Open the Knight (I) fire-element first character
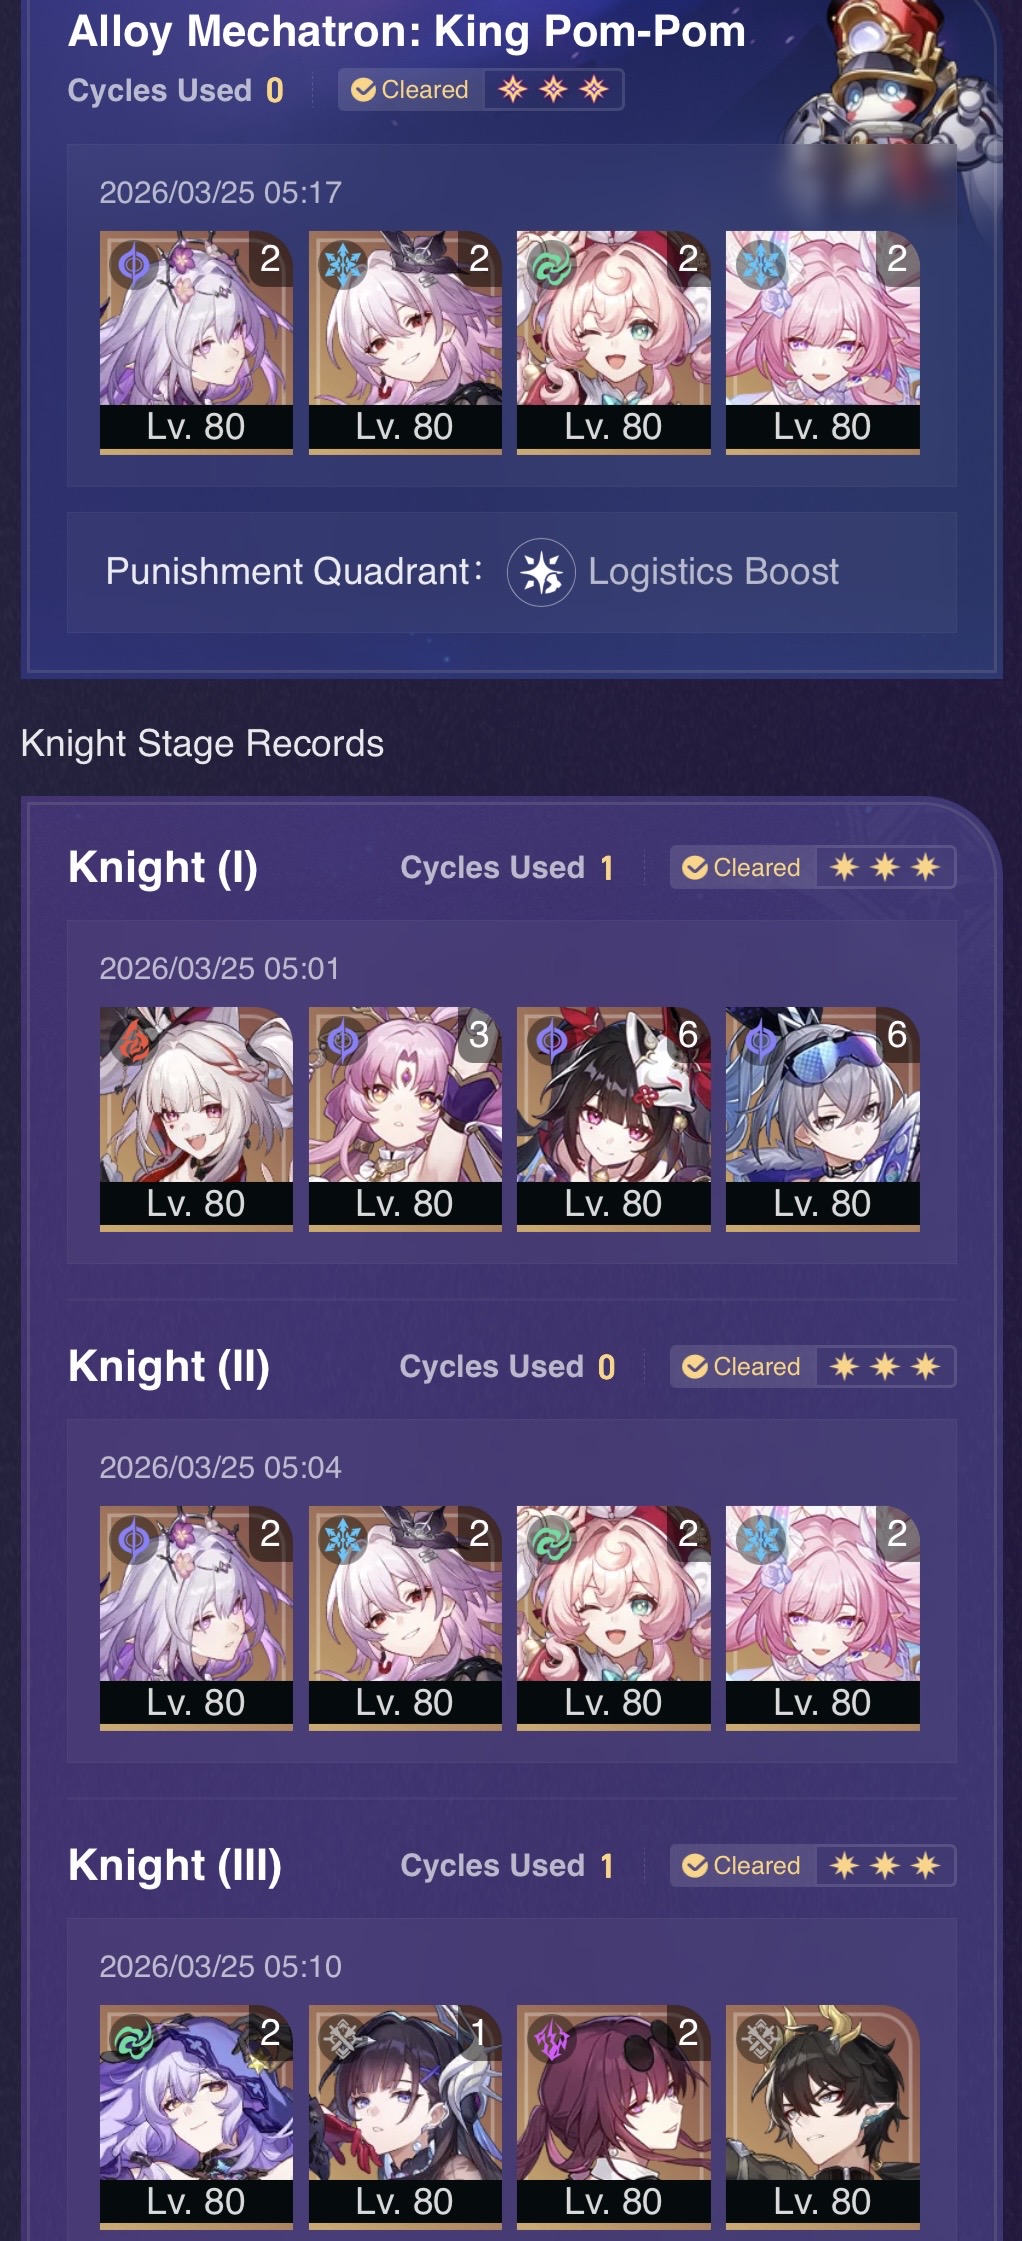The image size is (1022, 2241). coord(196,1118)
